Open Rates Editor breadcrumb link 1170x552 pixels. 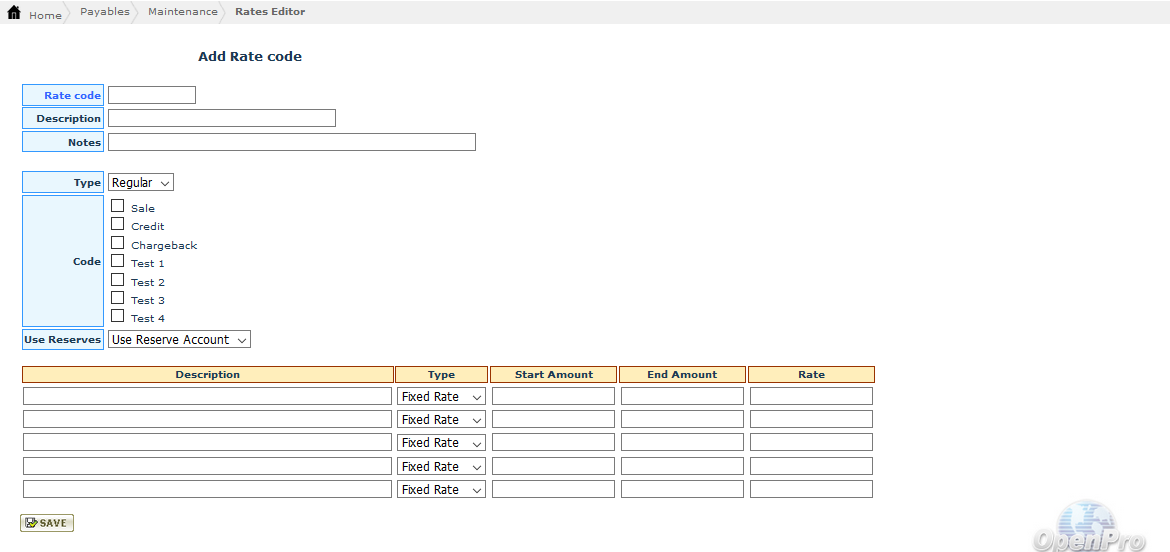270,12
